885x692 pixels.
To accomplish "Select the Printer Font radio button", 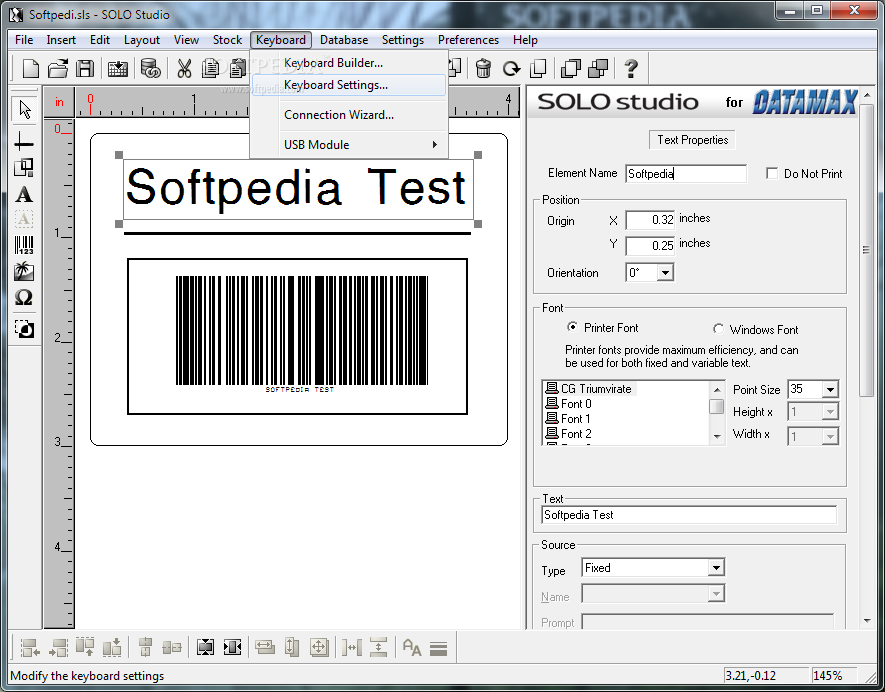I will [x=572, y=327].
